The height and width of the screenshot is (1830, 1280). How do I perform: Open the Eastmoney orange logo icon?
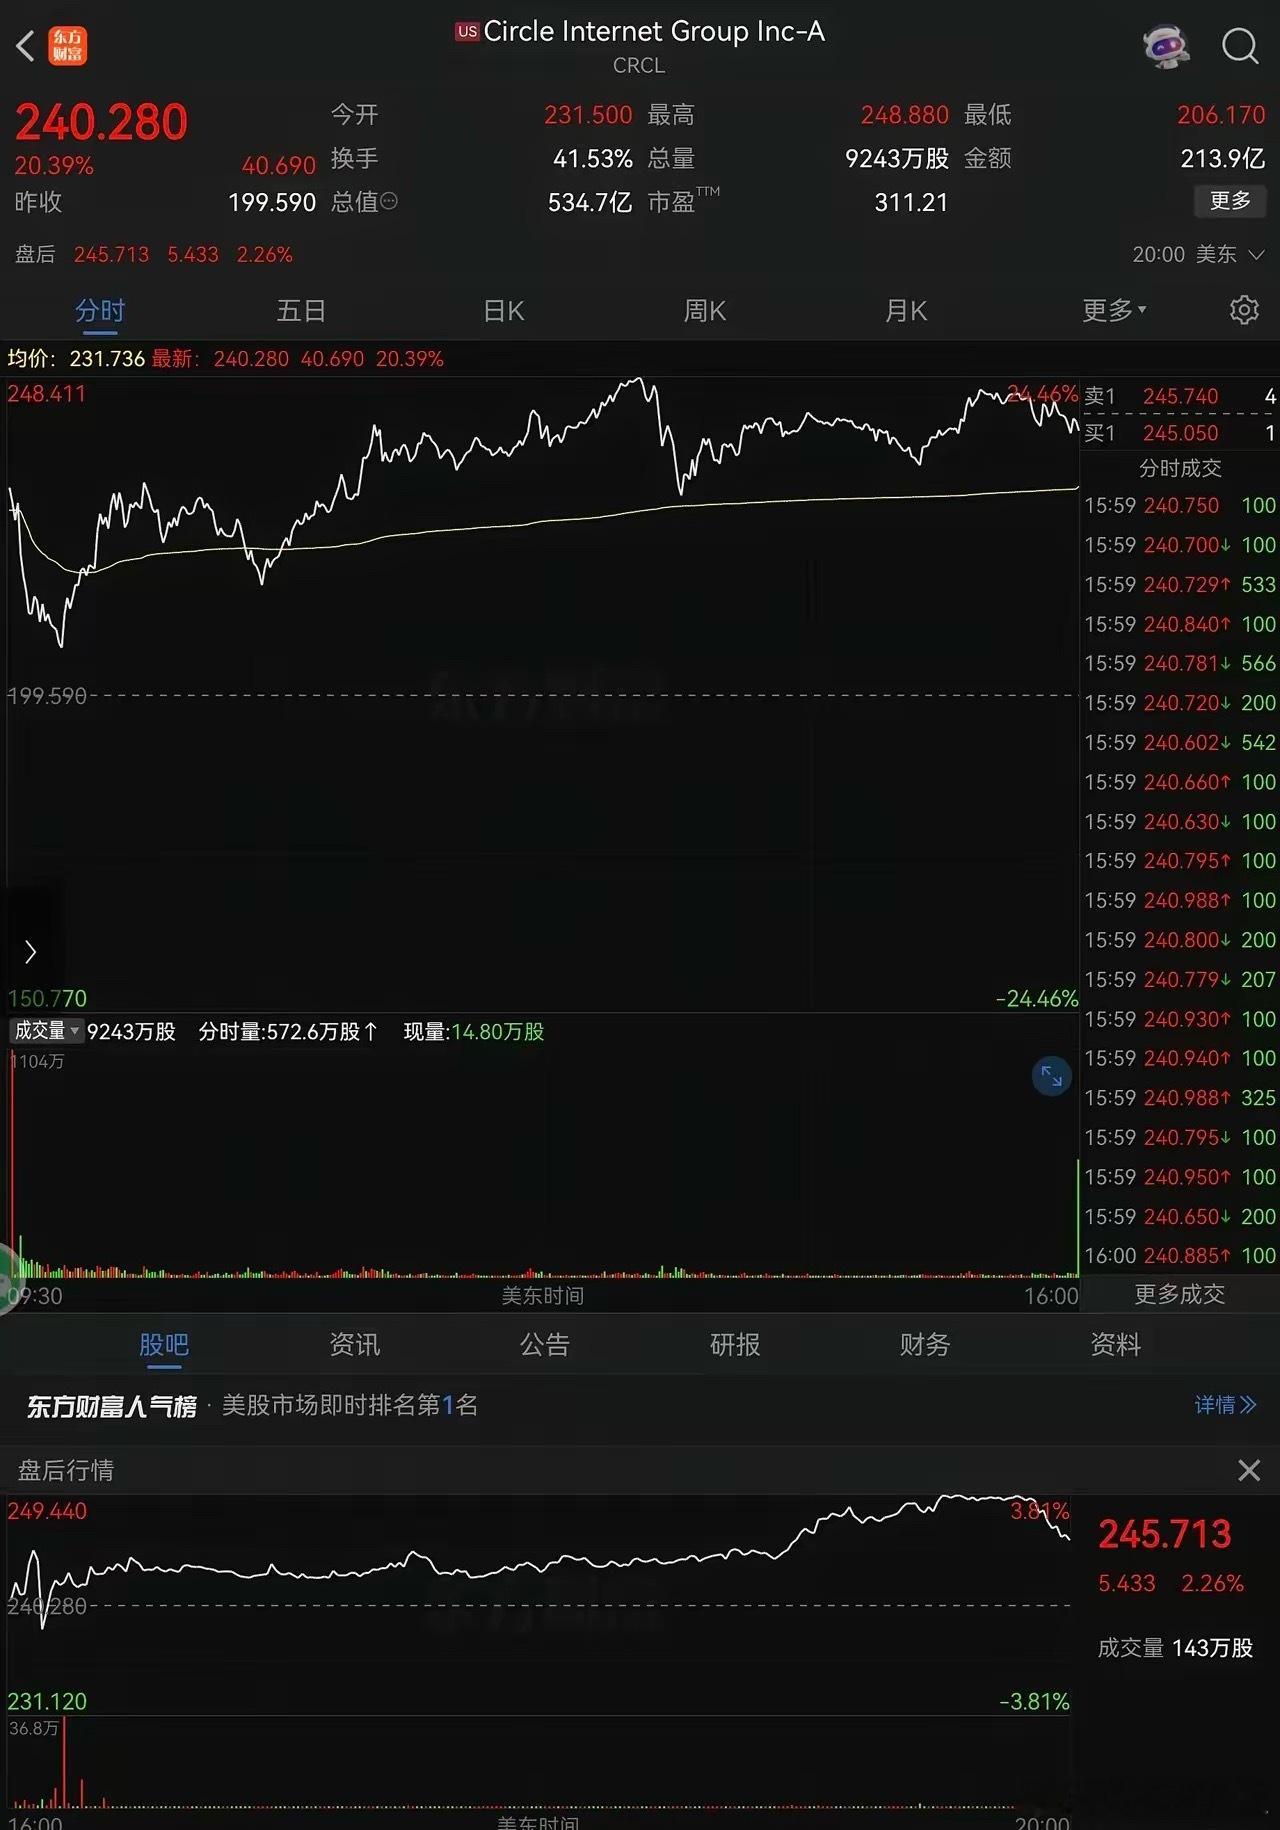pos(68,46)
